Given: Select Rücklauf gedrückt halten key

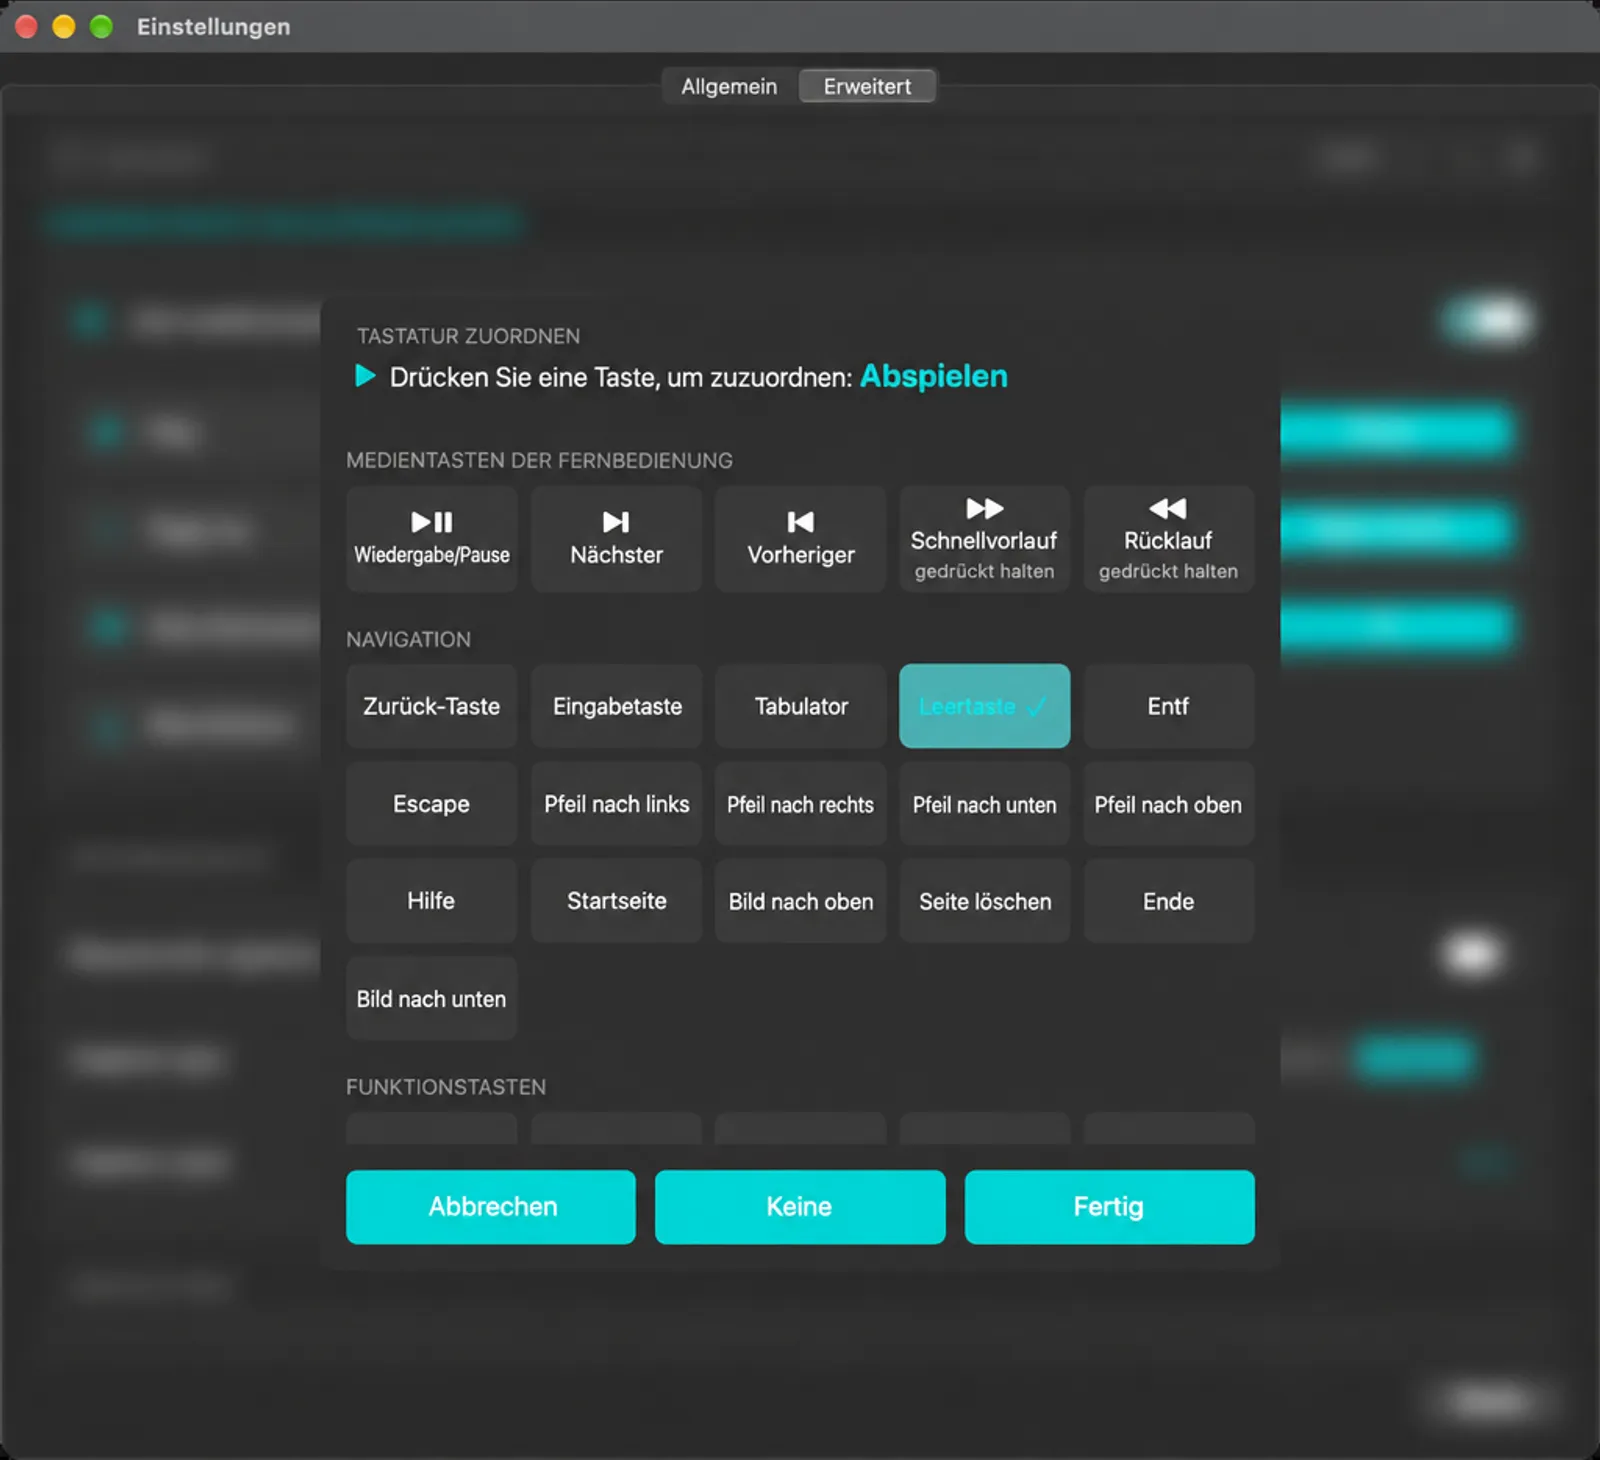Looking at the screenshot, I should point(1168,539).
